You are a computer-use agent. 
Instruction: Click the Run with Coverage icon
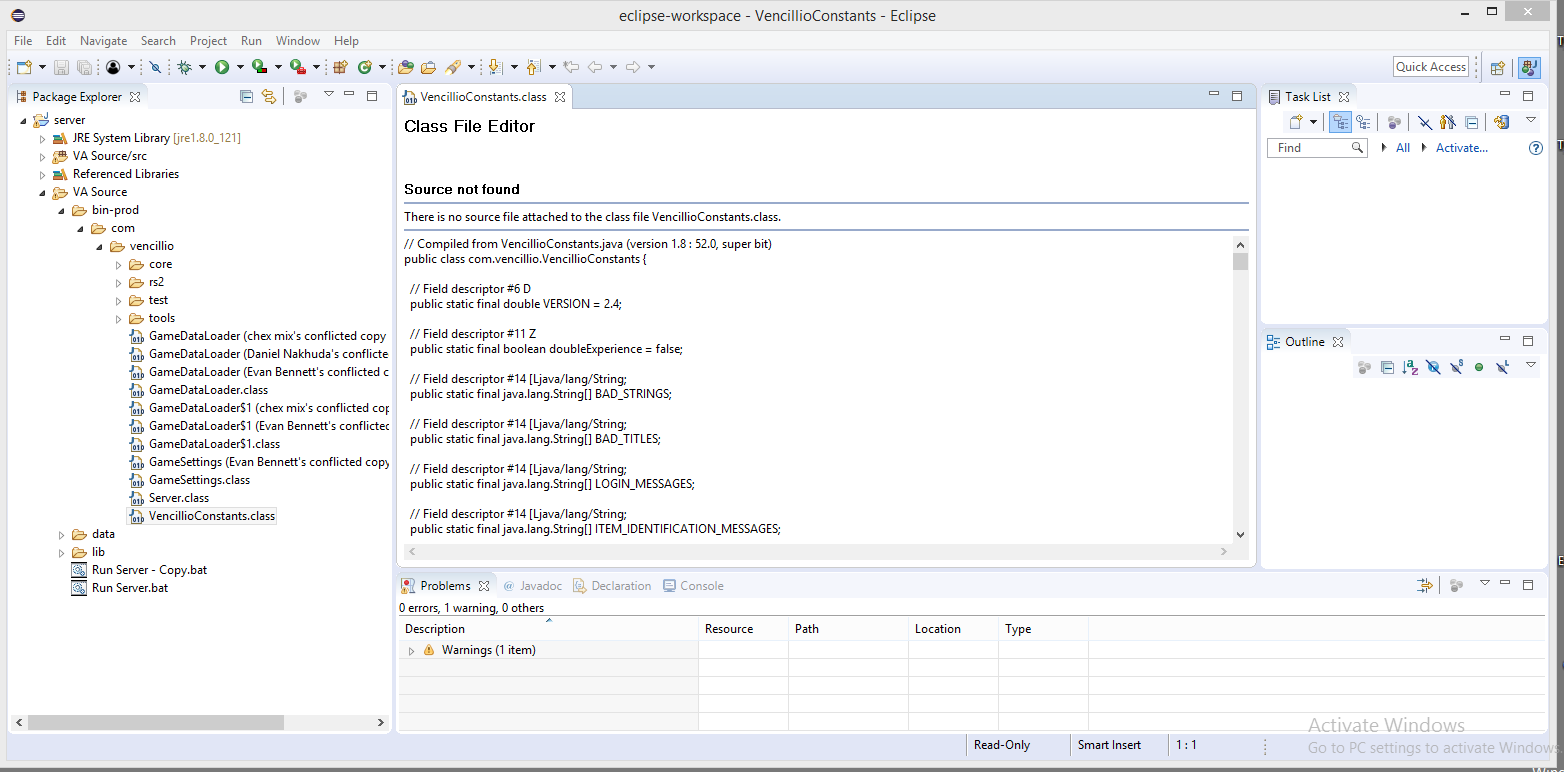point(259,67)
